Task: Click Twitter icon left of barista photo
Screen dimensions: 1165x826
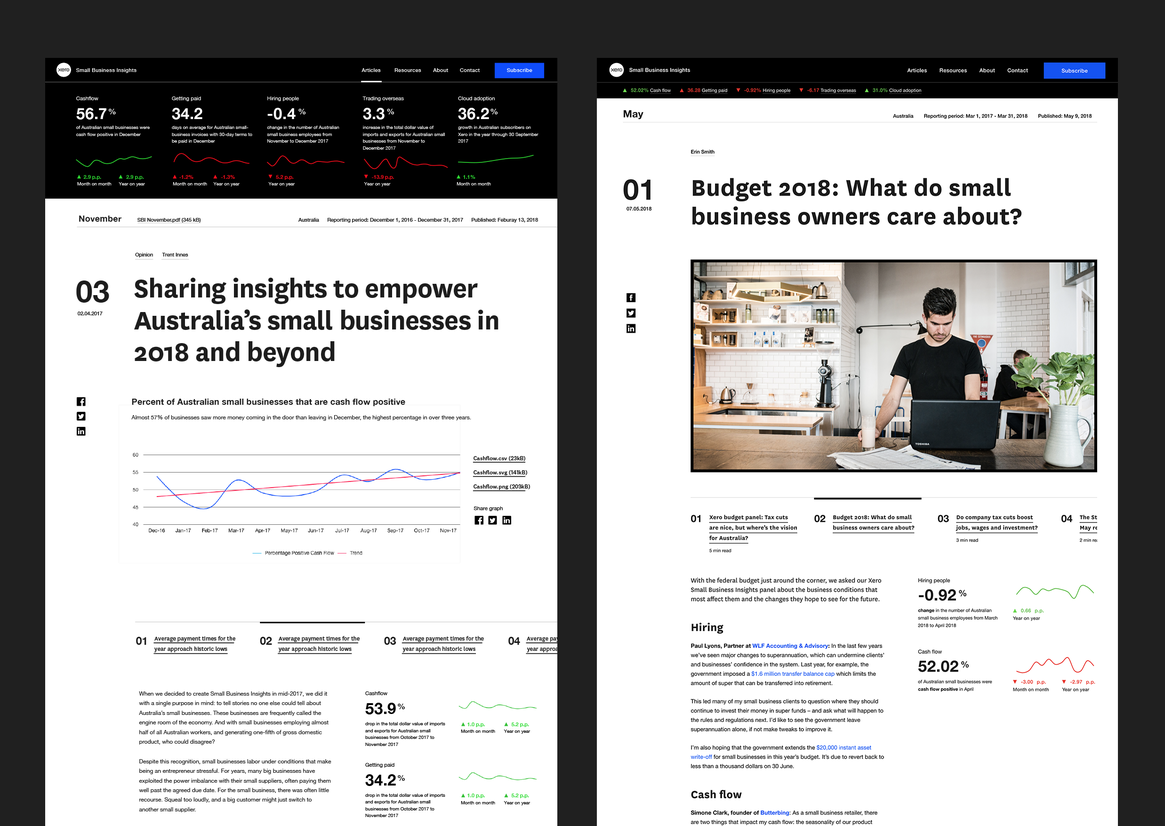Action: coord(631,313)
